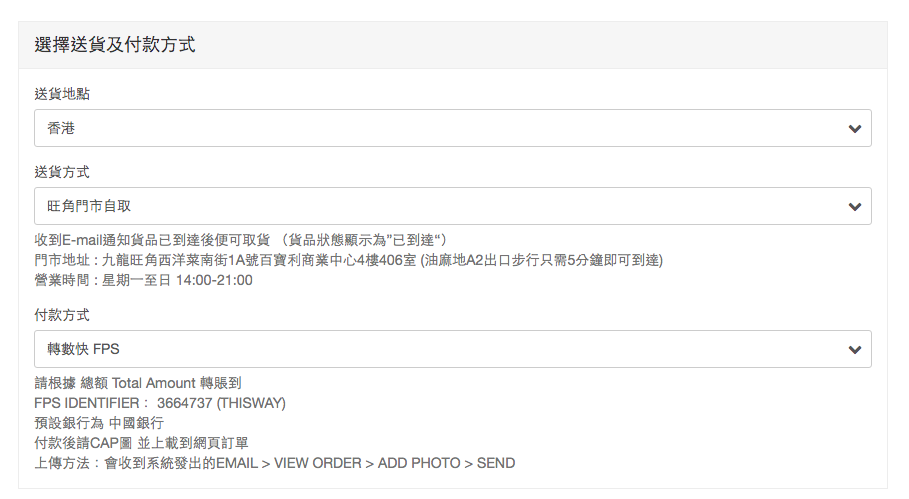Click the 上傳方法 upload instructions line
Viewport: 909px width, 499px height.
(274, 463)
